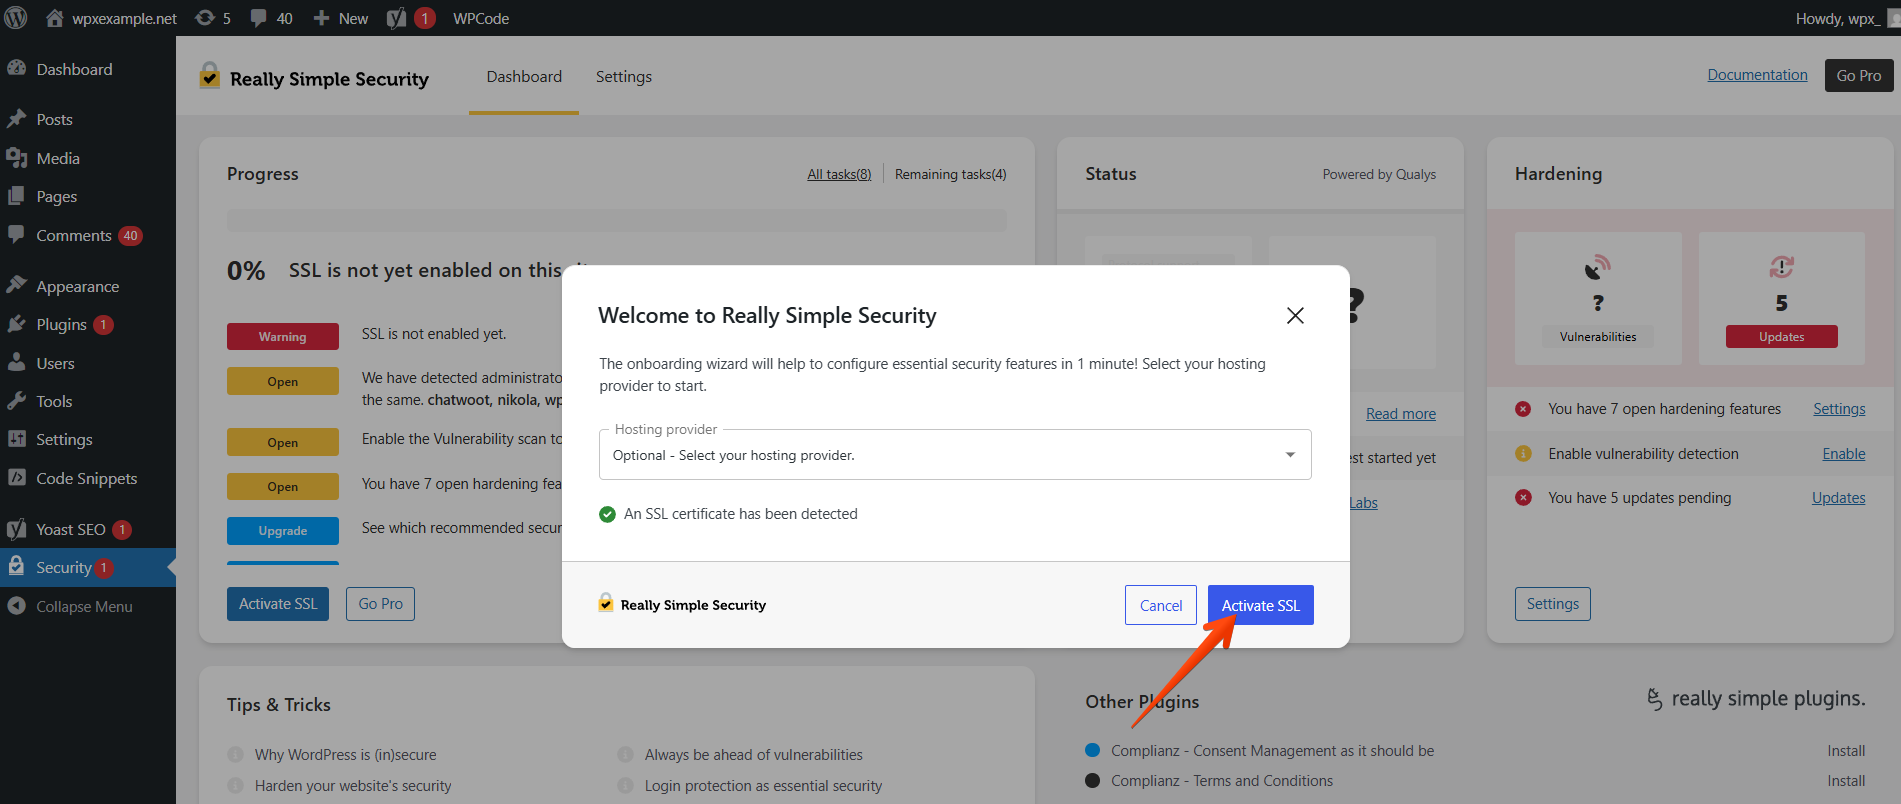
Task: Close the welcome dialog with the X icon
Action: click(x=1295, y=316)
